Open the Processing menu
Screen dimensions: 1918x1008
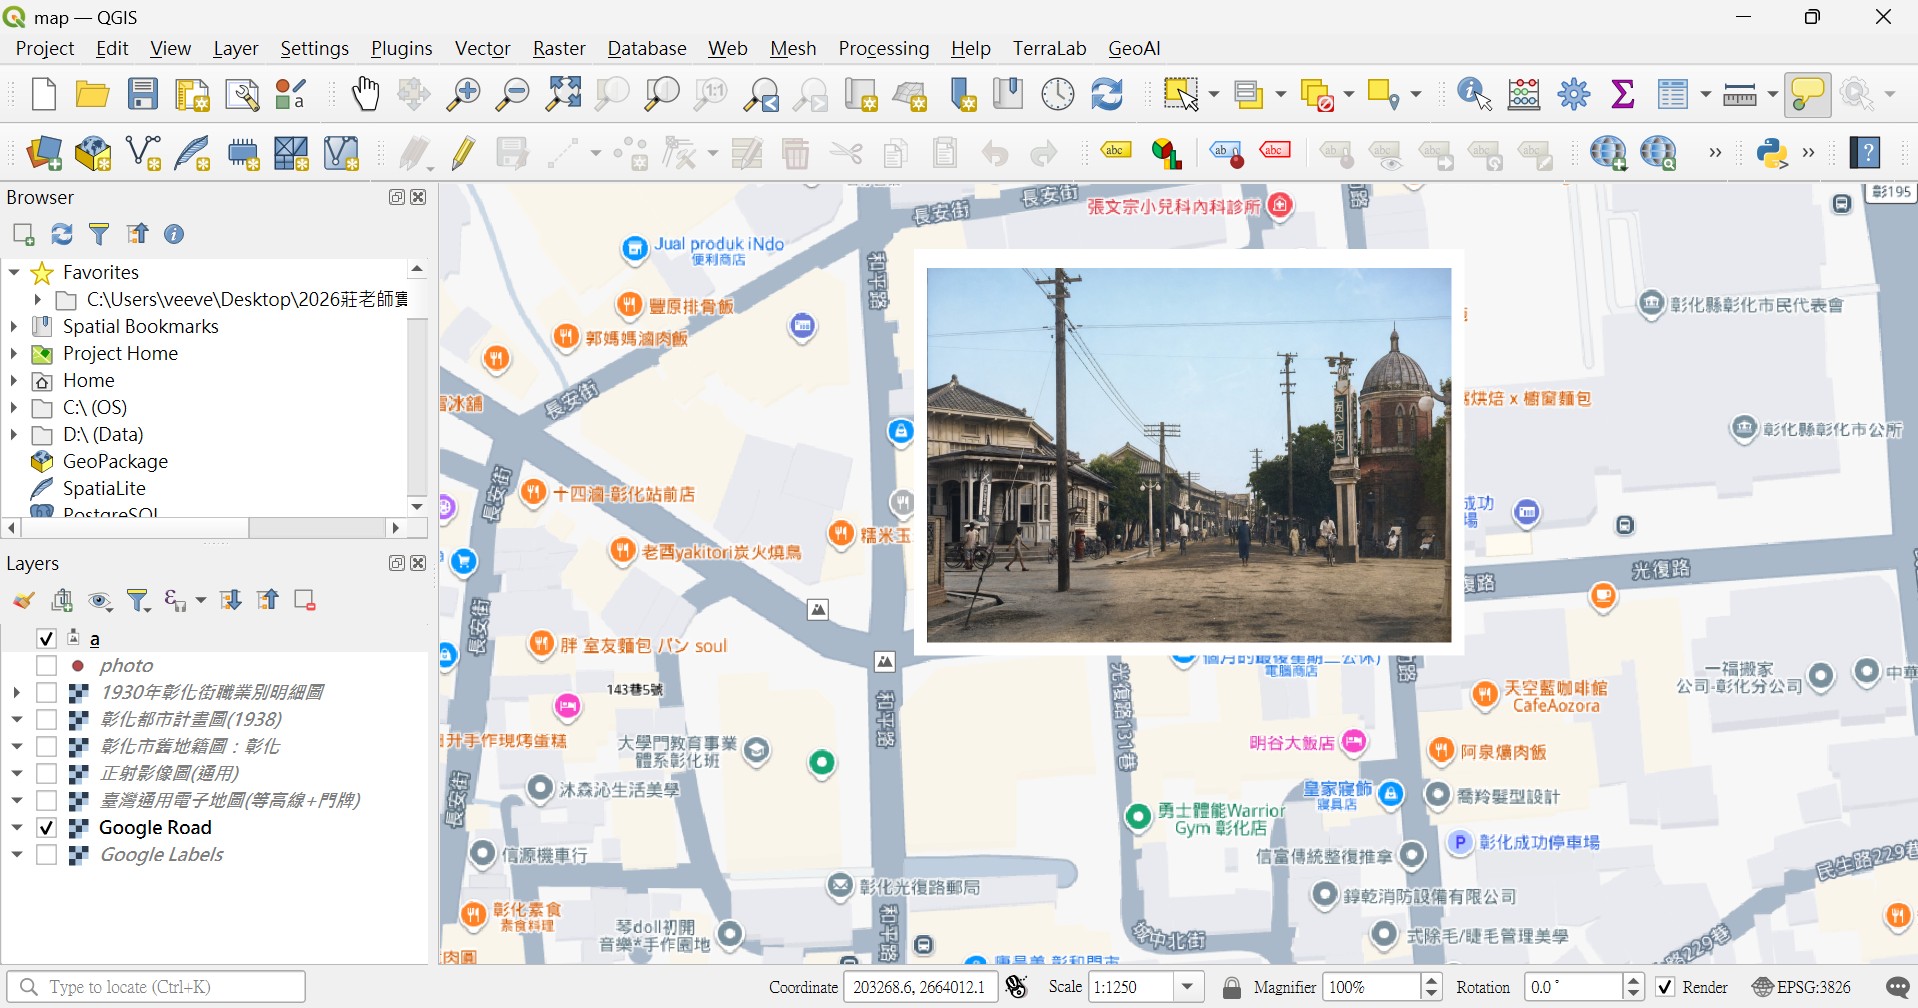click(884, 48)
